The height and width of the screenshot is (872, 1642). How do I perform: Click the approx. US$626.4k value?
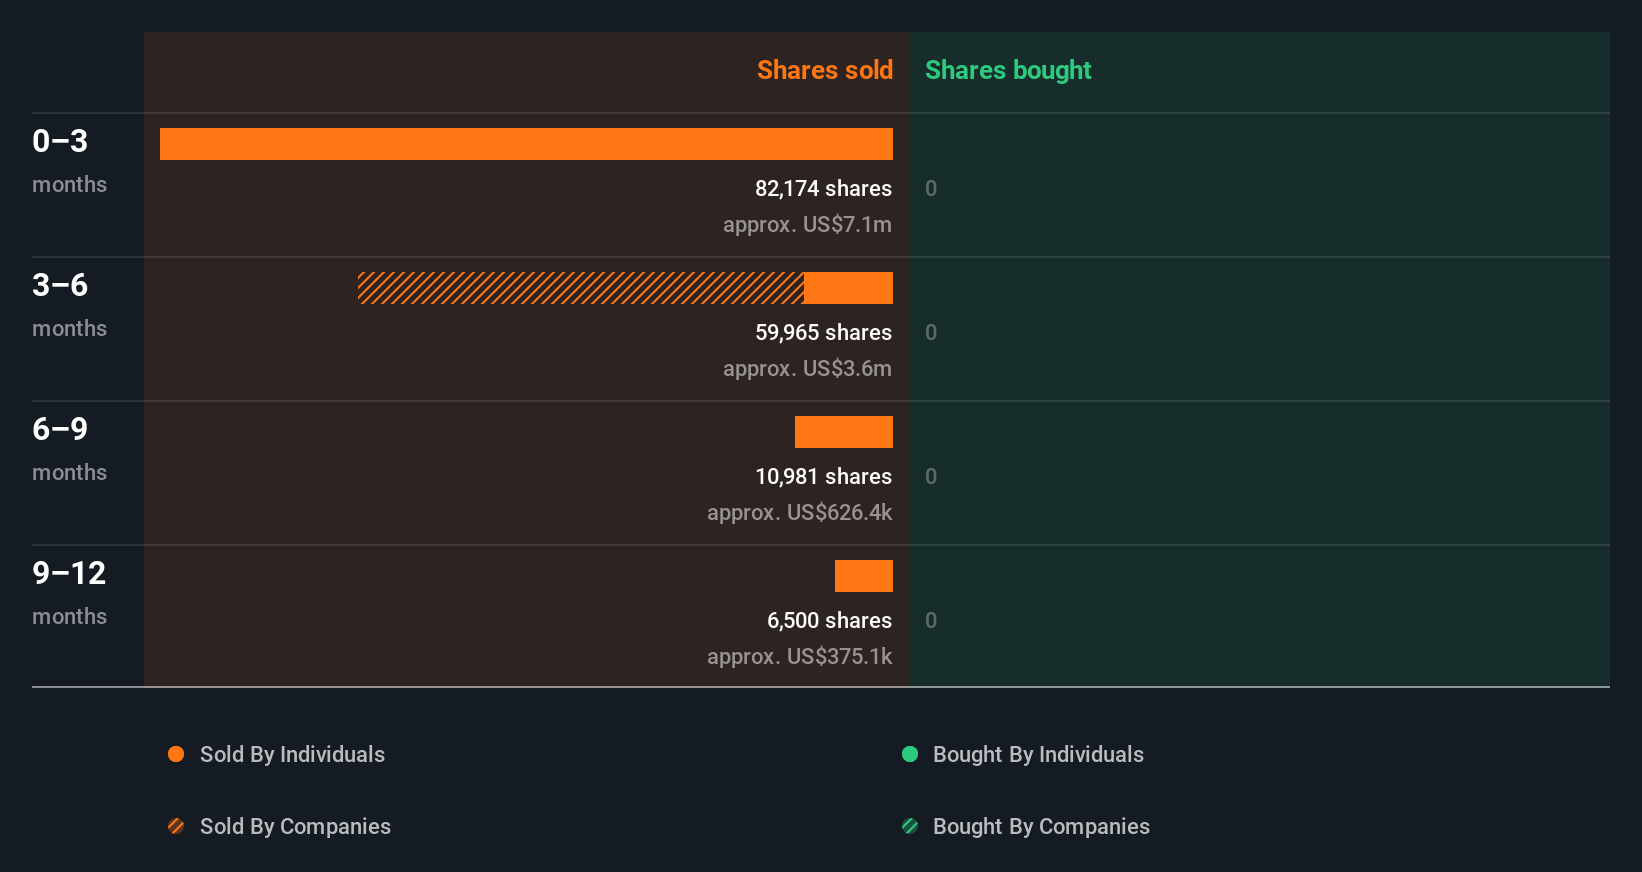tap(799, 512)
